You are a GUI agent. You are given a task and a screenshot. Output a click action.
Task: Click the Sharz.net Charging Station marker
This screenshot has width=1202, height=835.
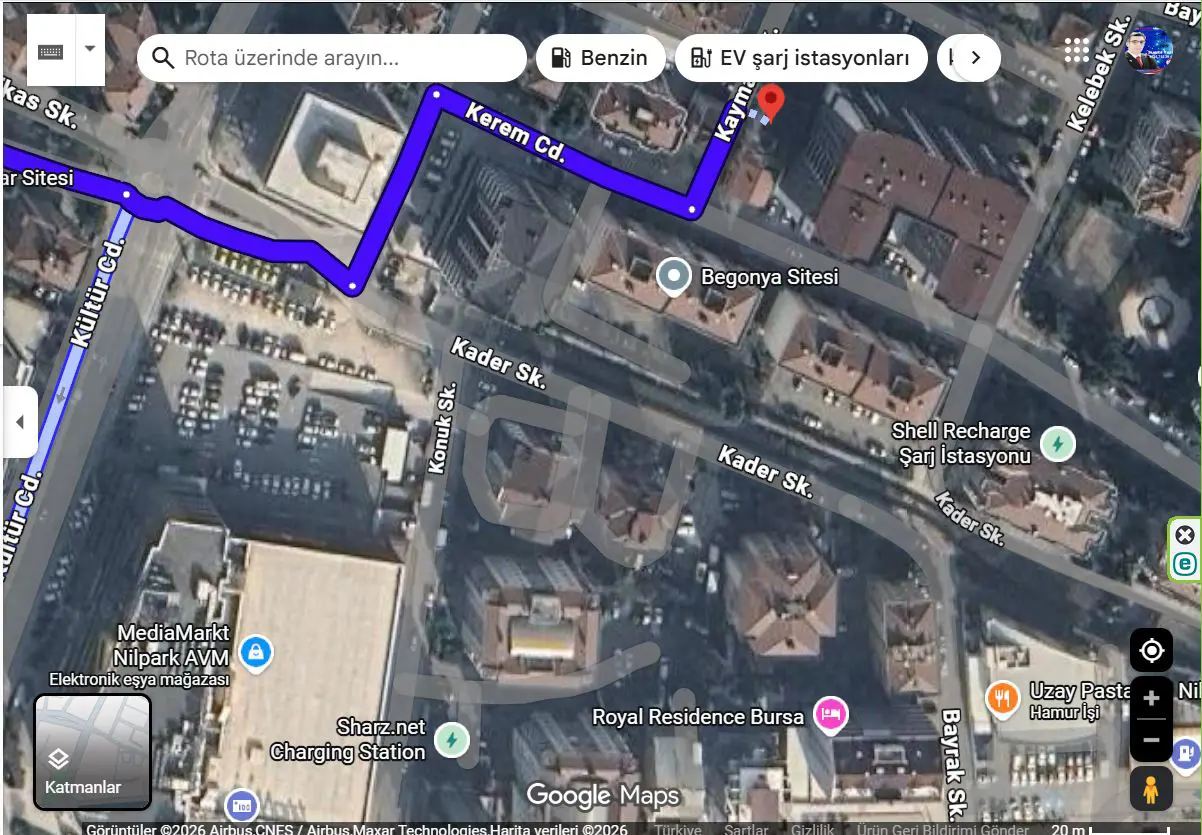click(x=451, y=740)
